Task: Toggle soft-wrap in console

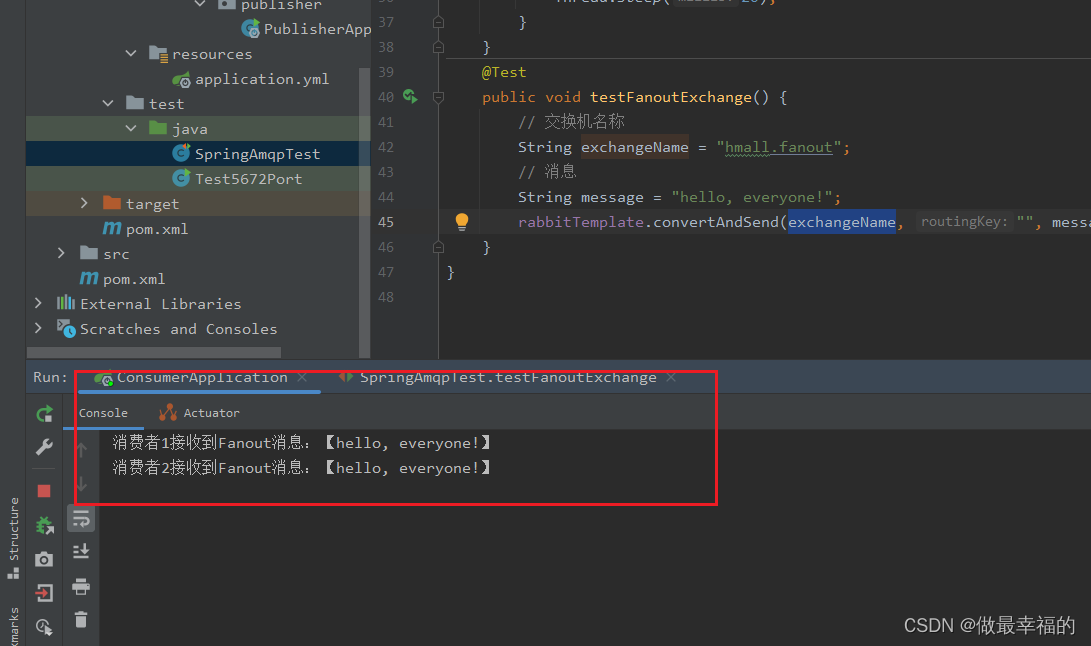Action: [81, 519]
